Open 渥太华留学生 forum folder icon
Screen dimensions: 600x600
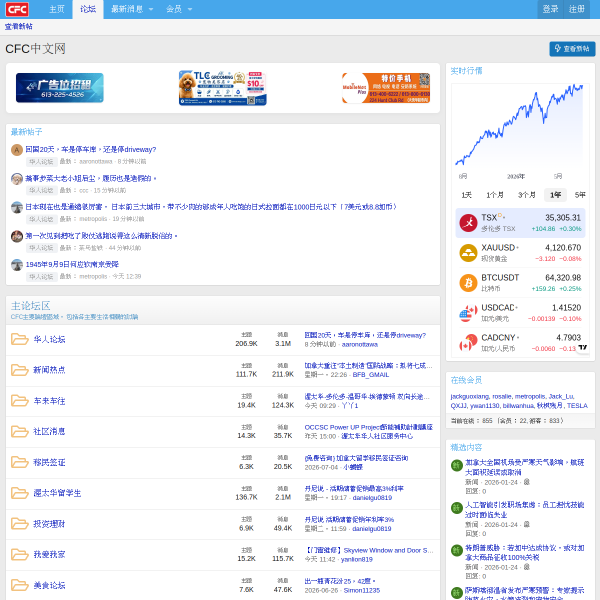(x=20, y=493)
